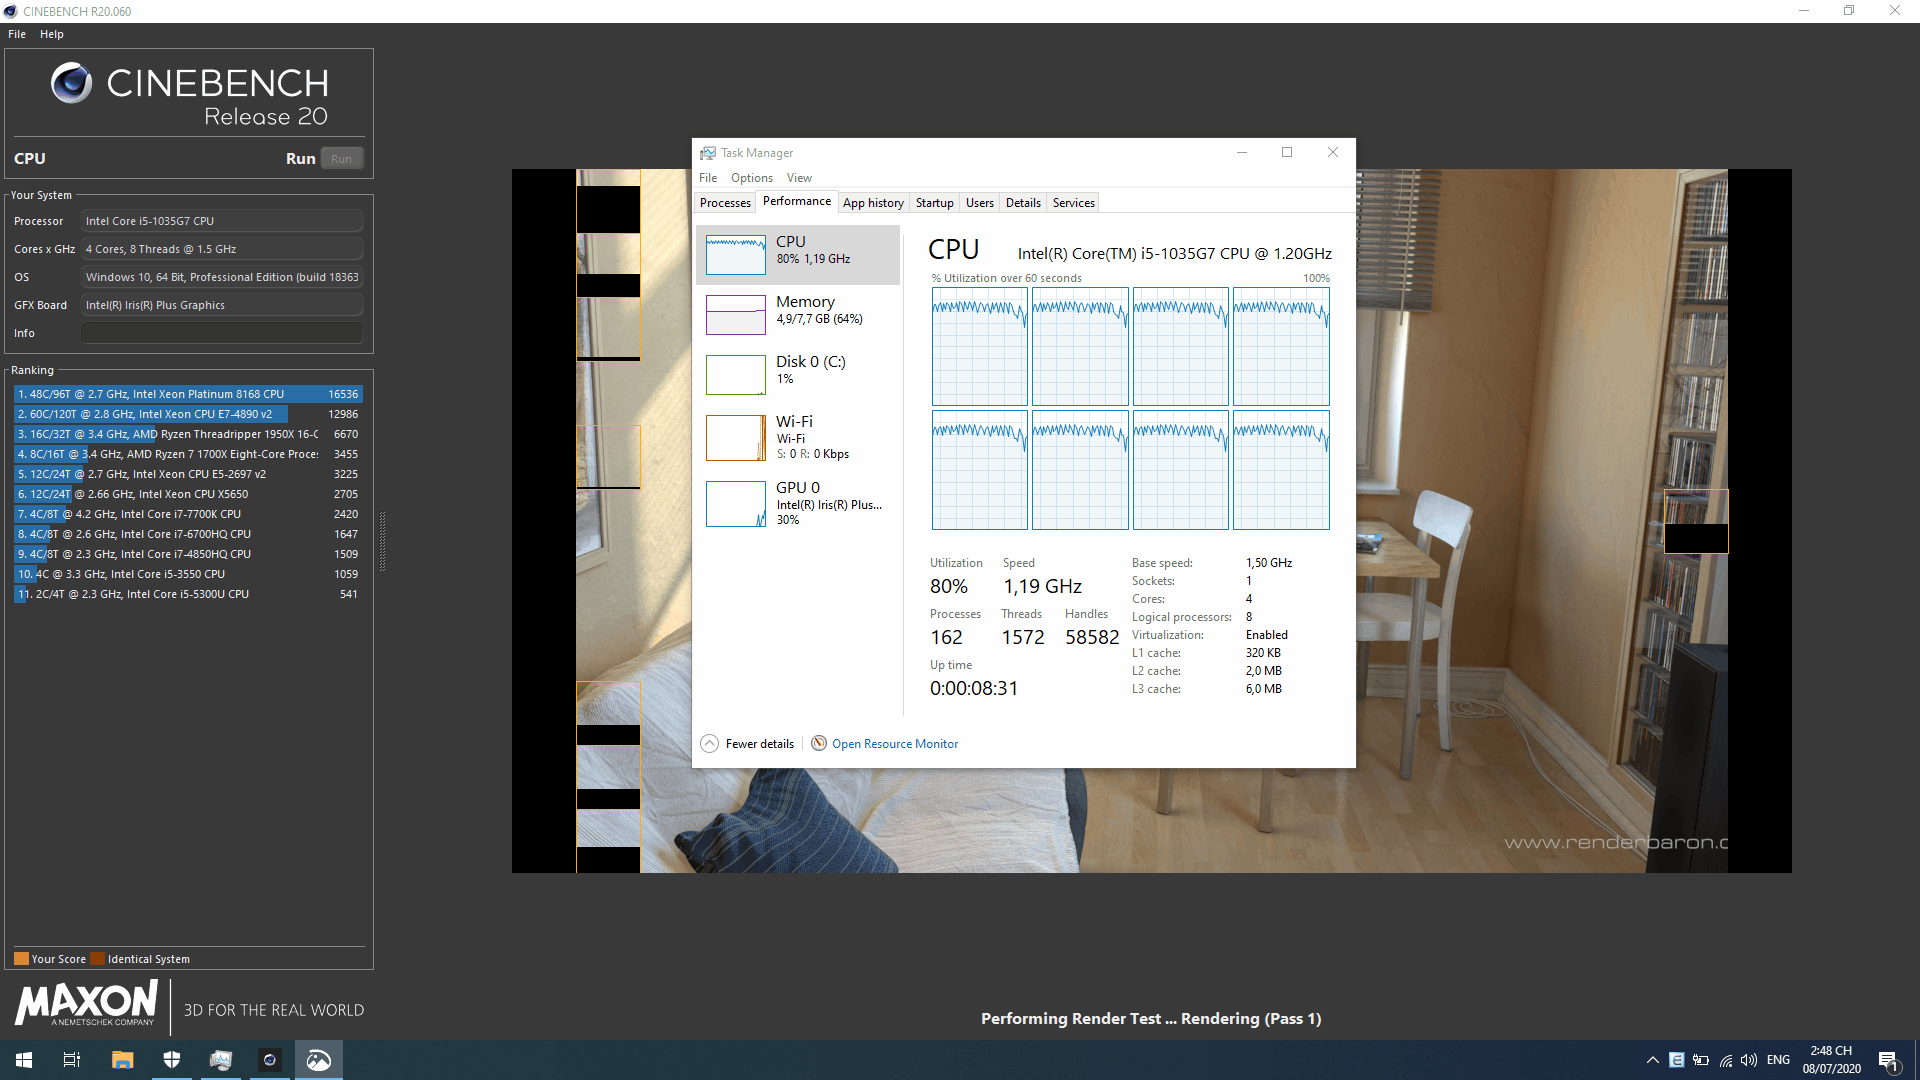The width and height of the screenshot is (1920, 1080).
Task: Click the Cinema 4D sphere taskbar icon
Action: [x=269, y=1060]
